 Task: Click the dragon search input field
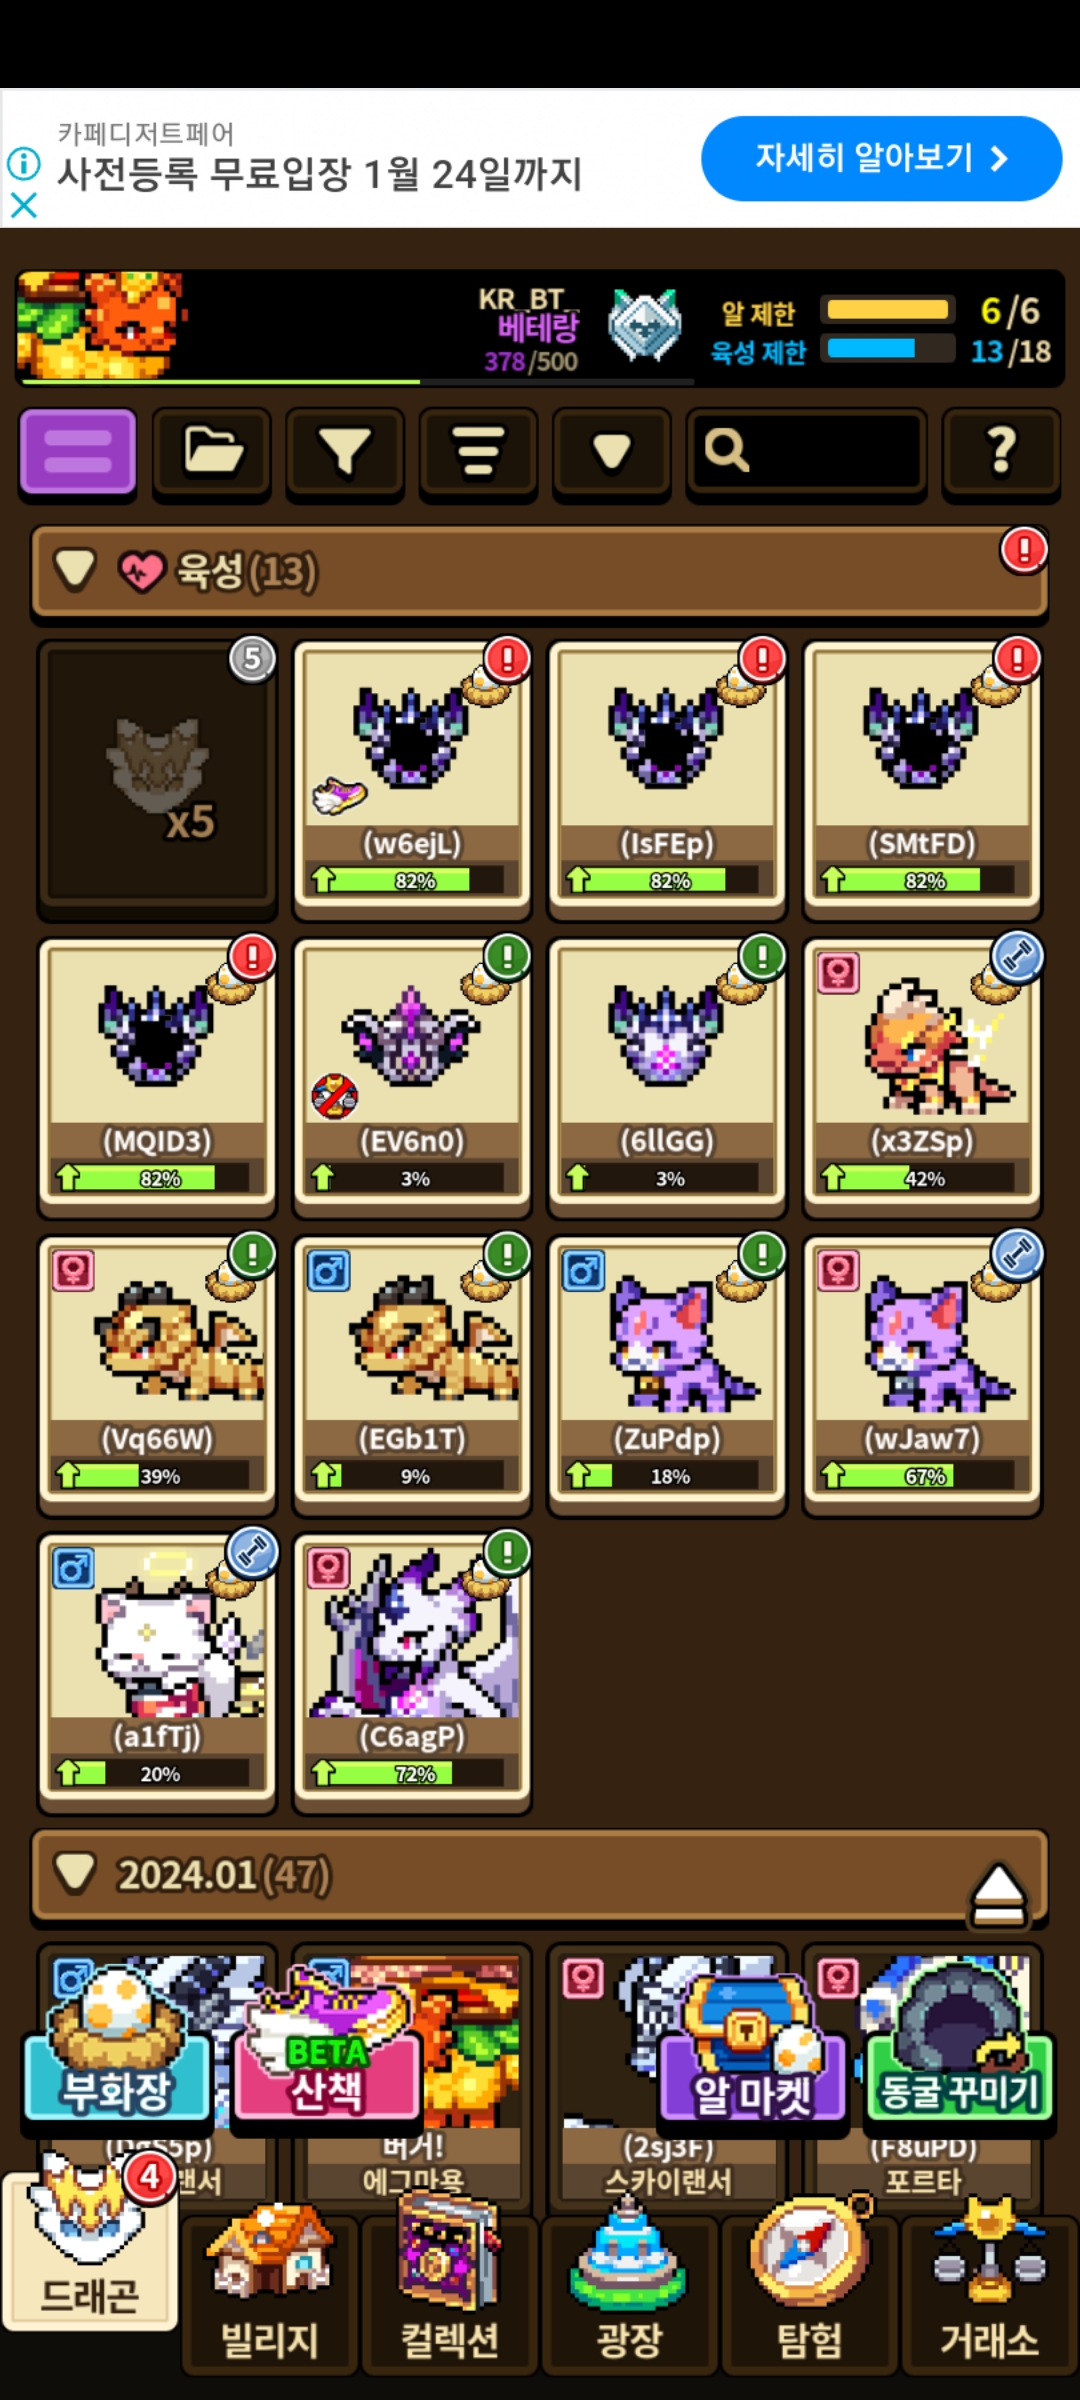806,452
